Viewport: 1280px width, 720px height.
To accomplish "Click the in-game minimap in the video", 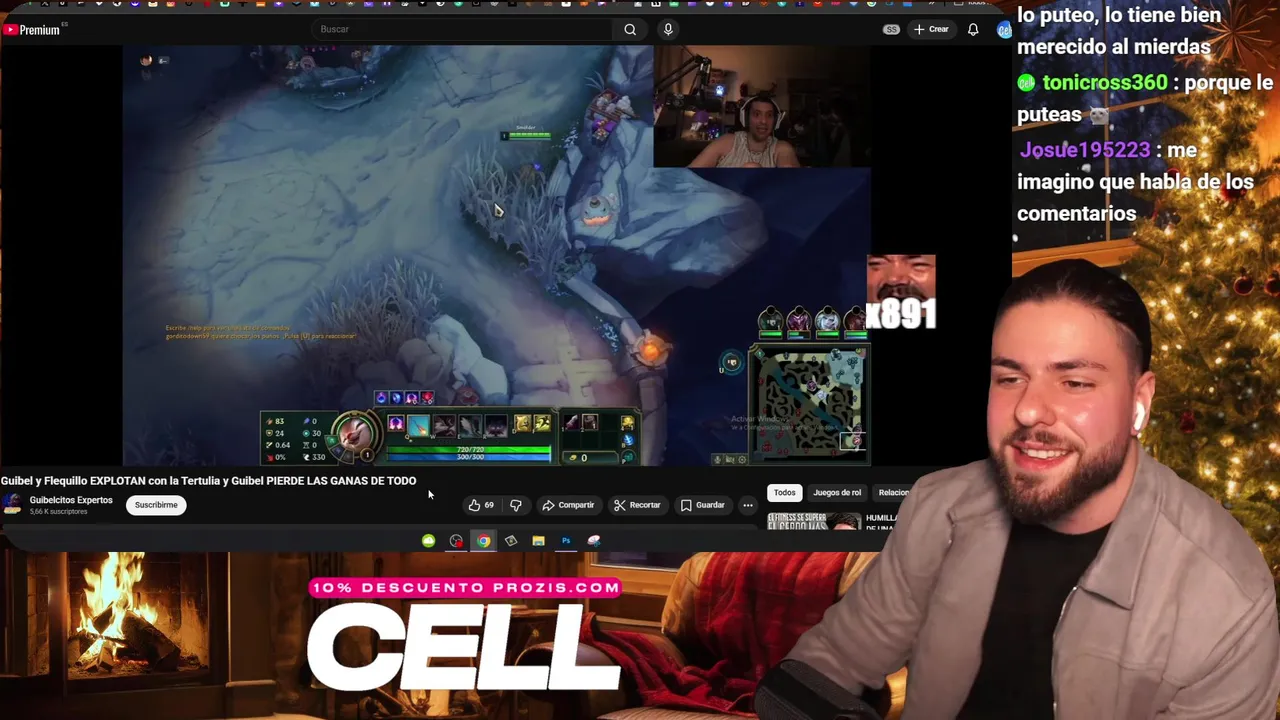I will coord(809,405).
